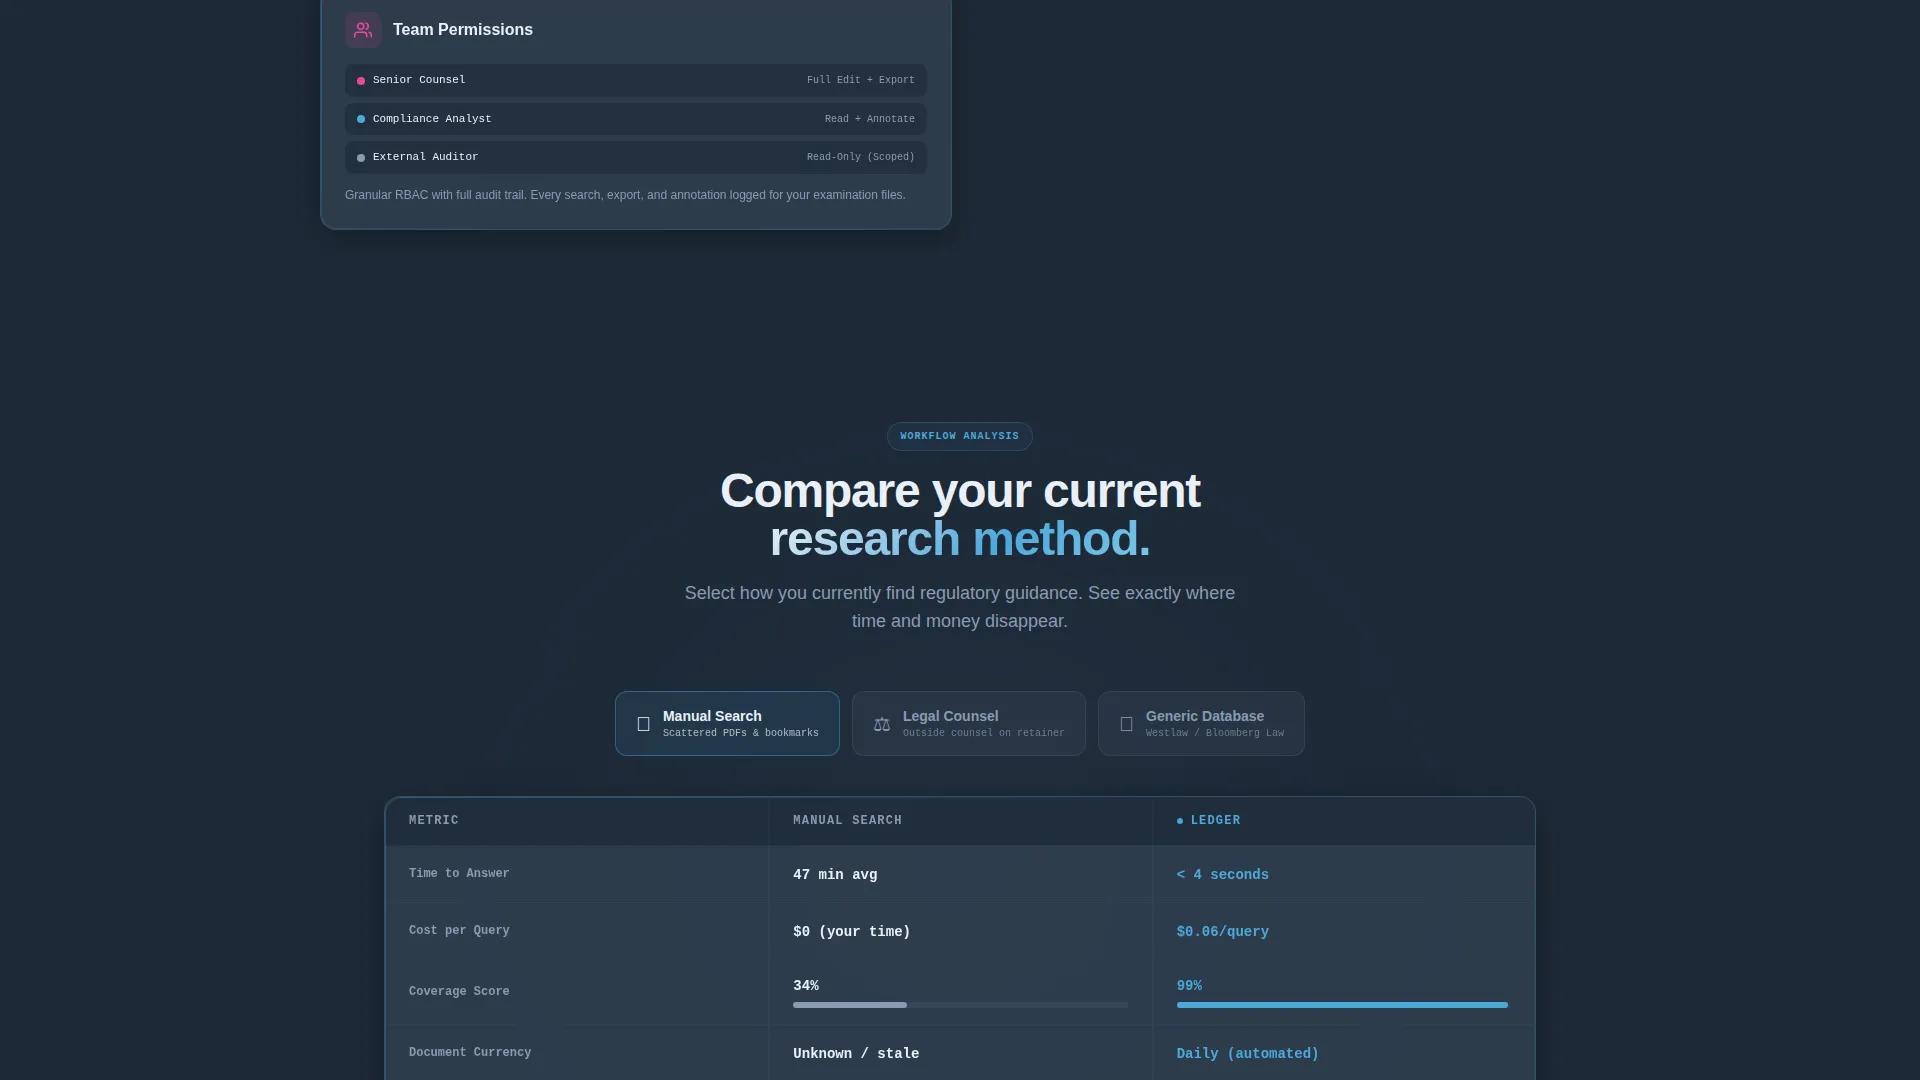Click the pink dot beside Senior Counsel
The height and width of the screenshot is (1080, 1920).
pos(361,81)
